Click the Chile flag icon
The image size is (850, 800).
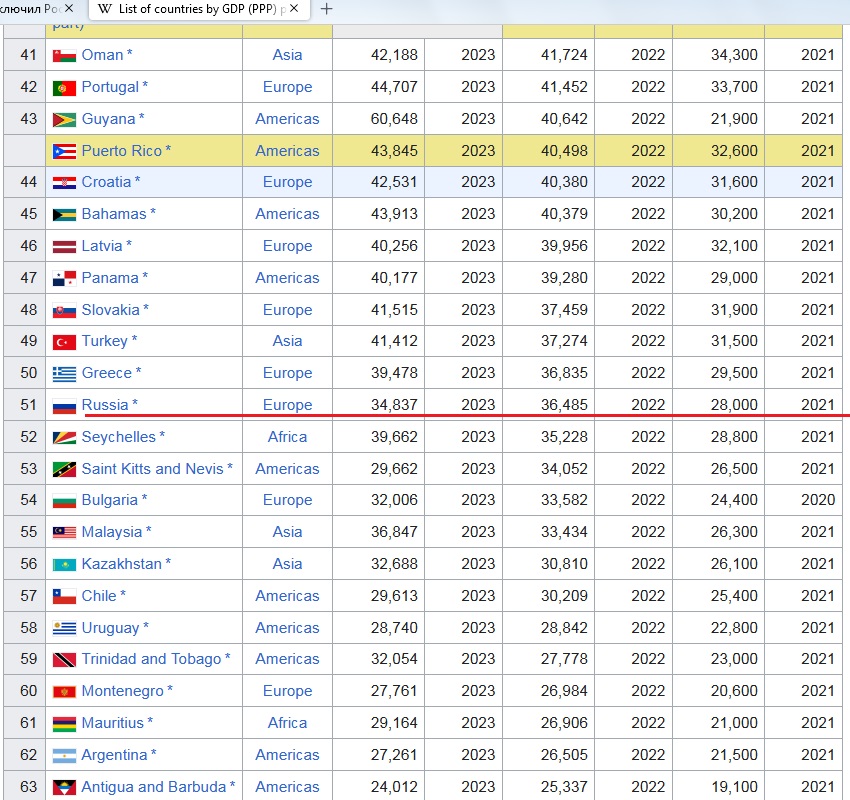click(64, 597)
